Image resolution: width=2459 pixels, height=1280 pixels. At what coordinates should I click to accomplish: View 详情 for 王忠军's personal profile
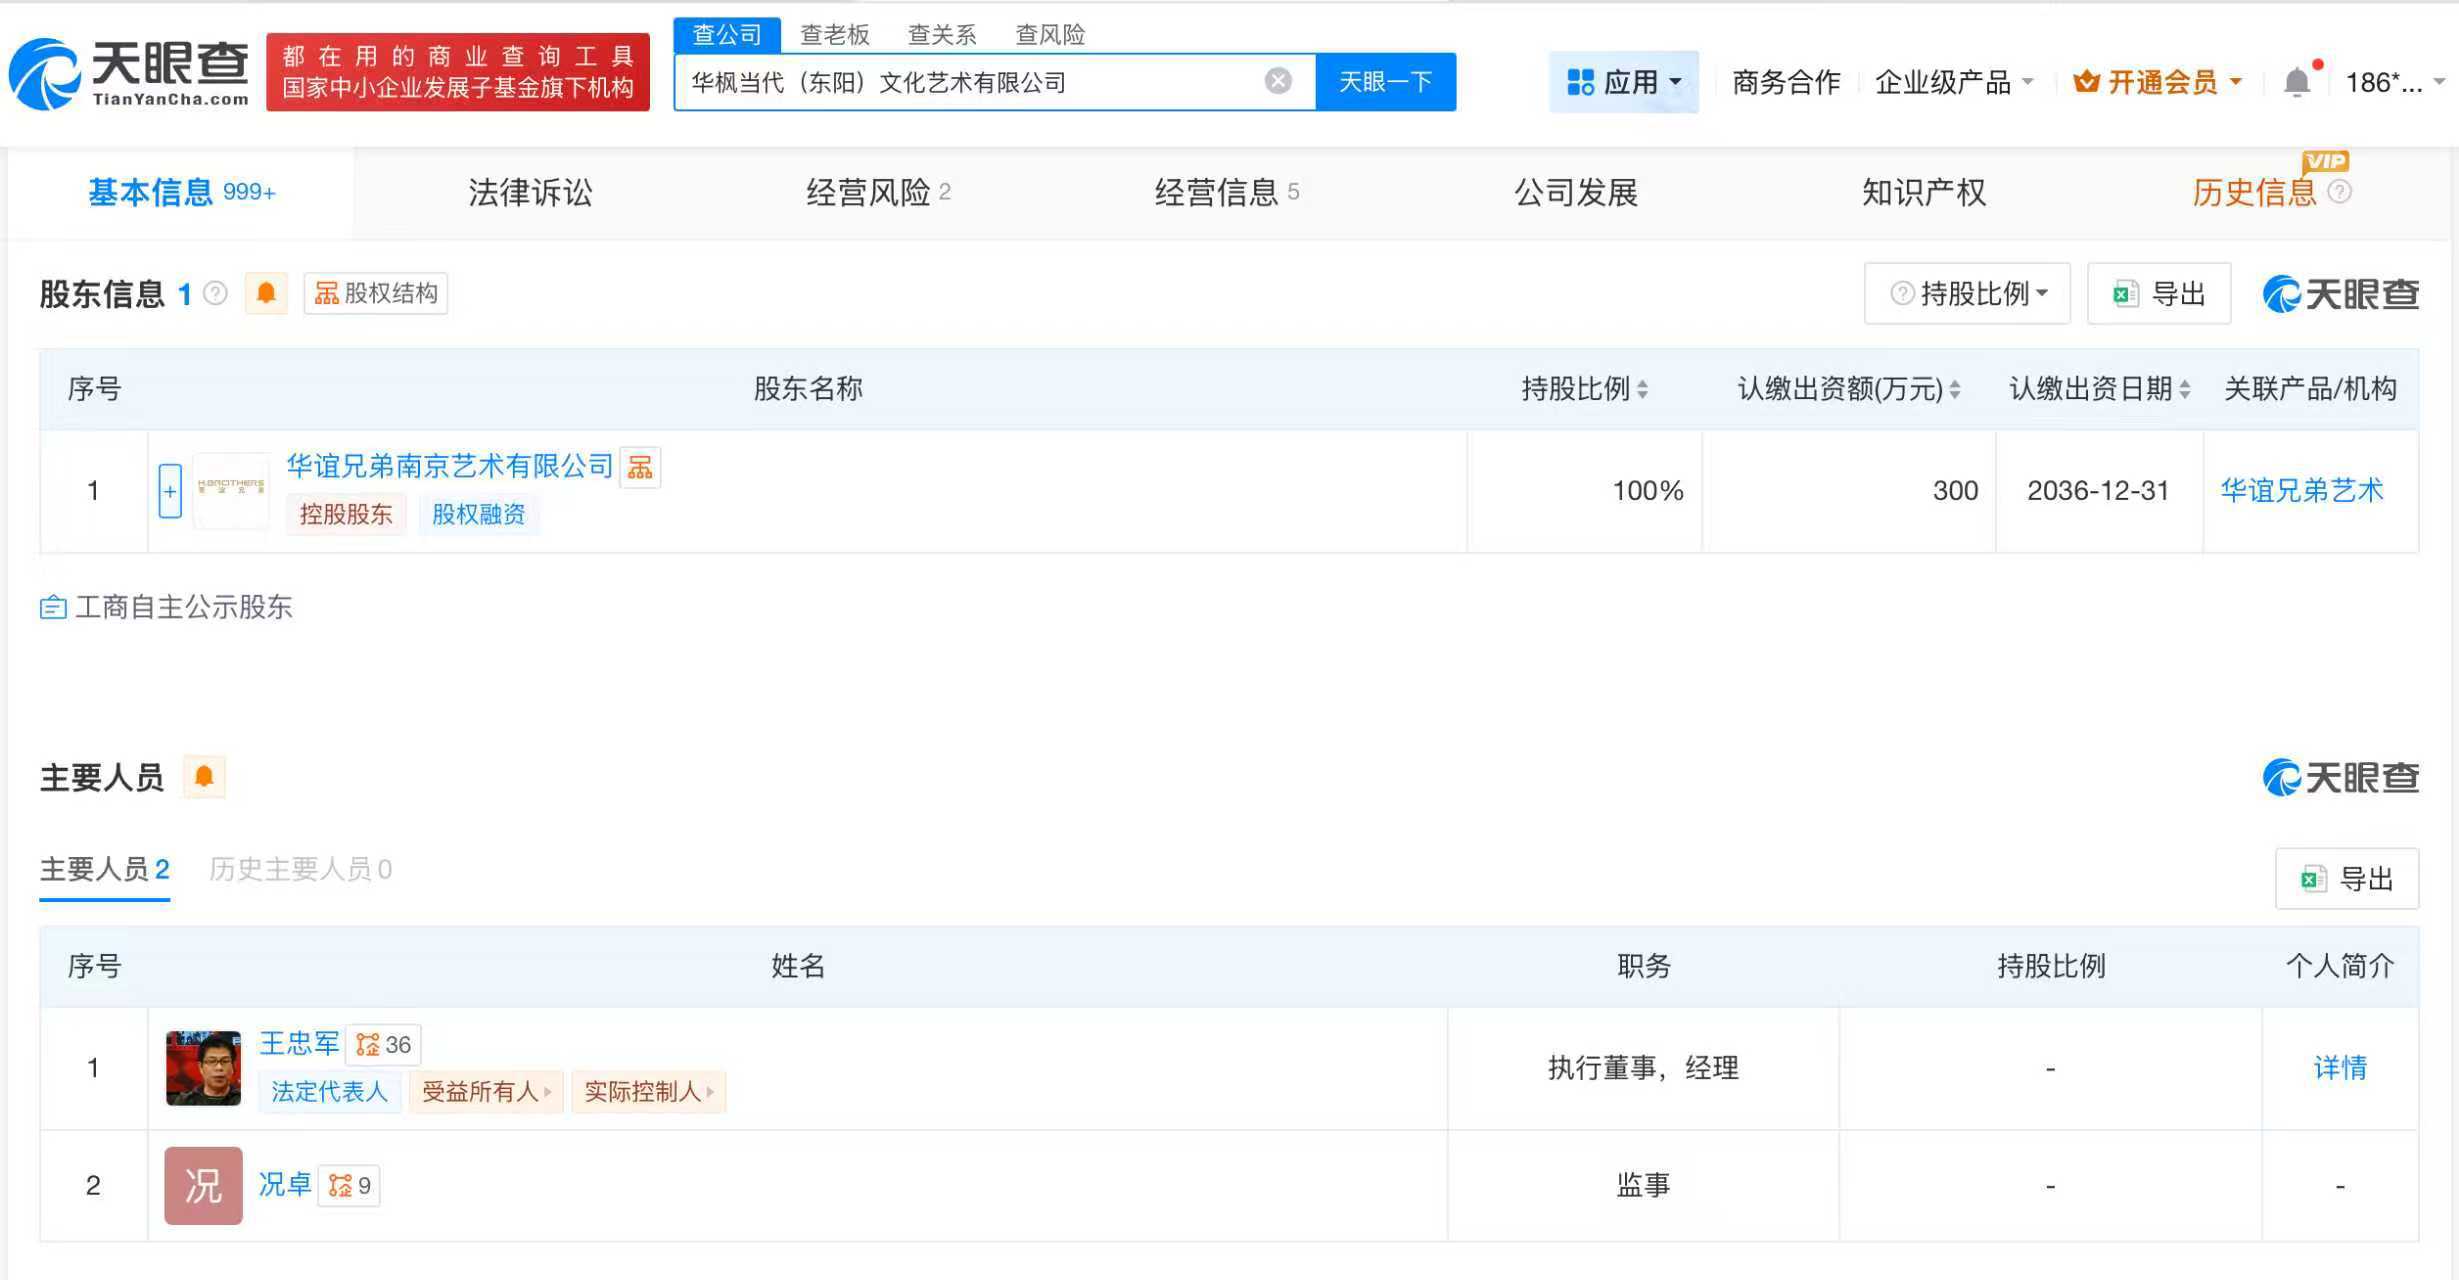(x=2339, y=1068)
